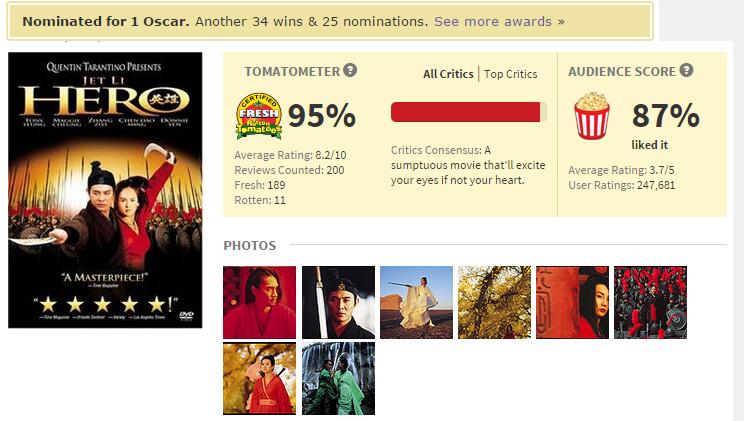The image size is (744, 421).
Task: Click the audience popcorn bucket icon
Action: point(592,116)
